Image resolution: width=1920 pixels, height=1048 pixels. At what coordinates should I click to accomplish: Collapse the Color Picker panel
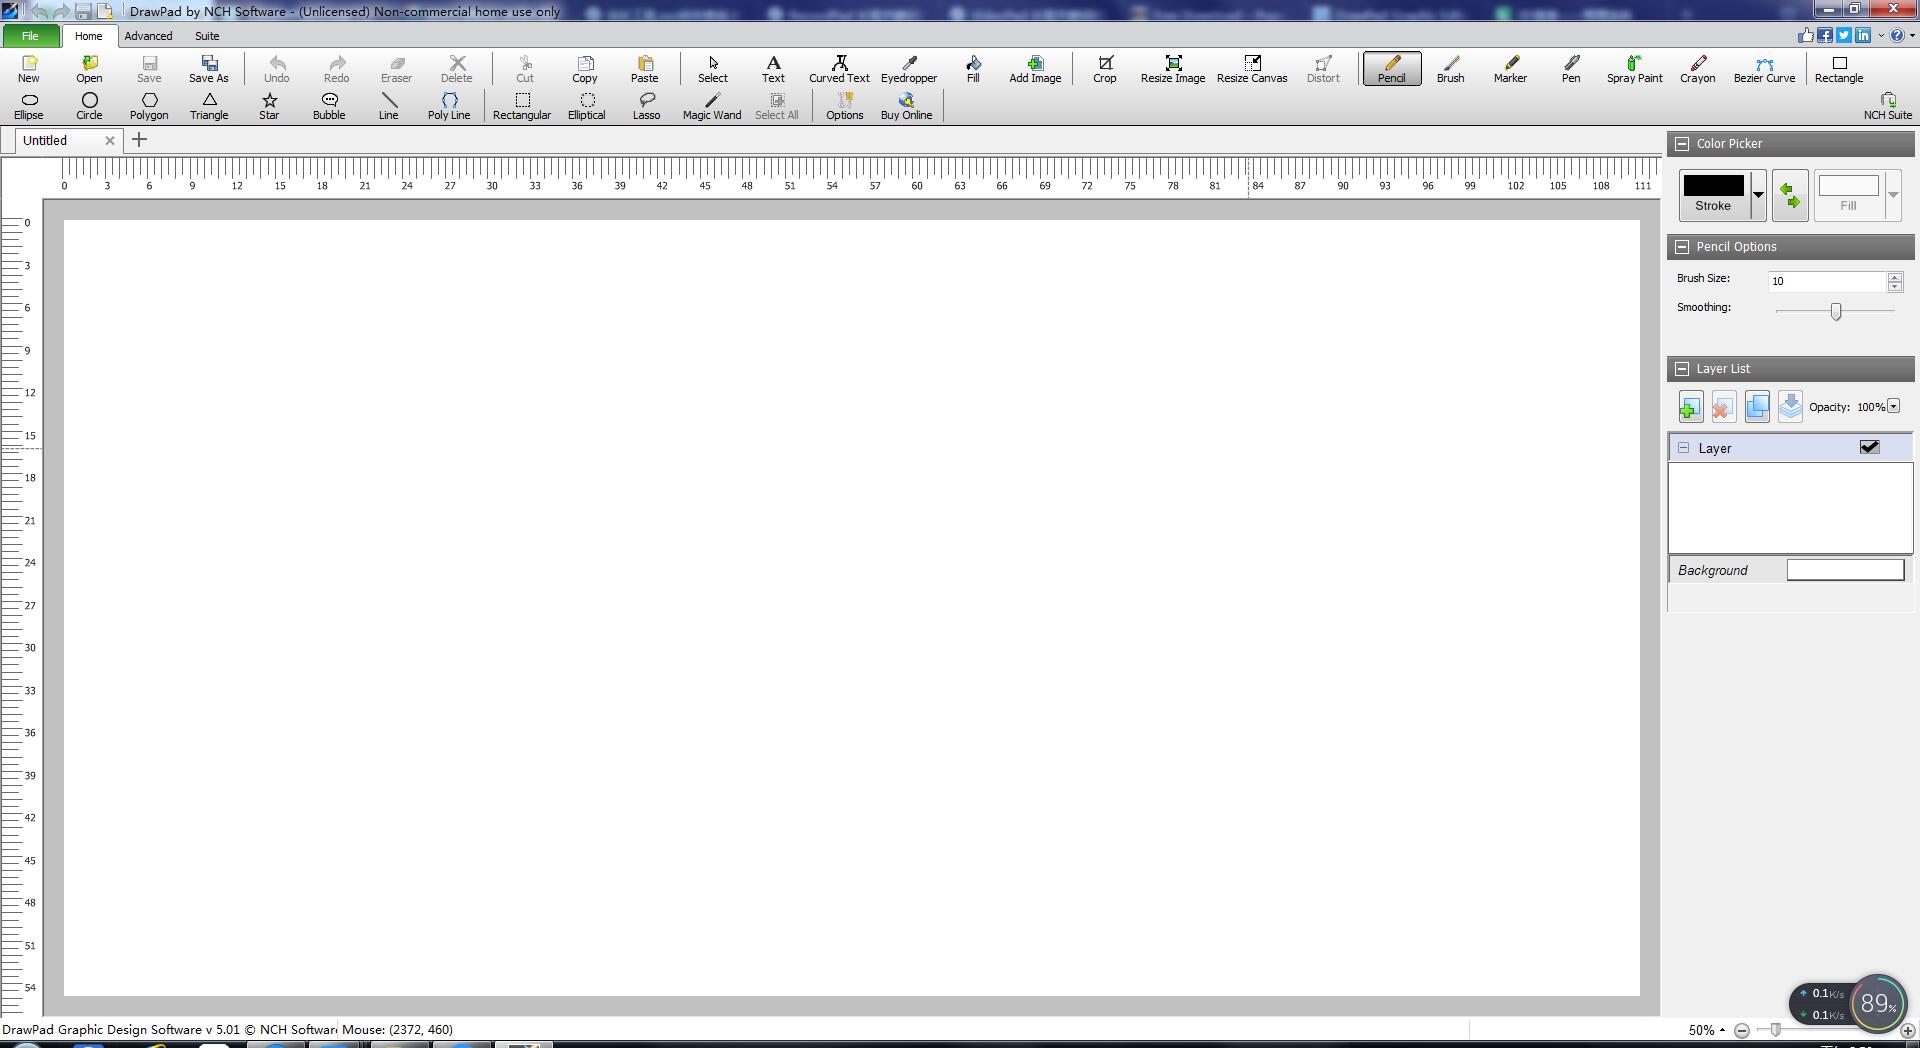coord(1682,143)
